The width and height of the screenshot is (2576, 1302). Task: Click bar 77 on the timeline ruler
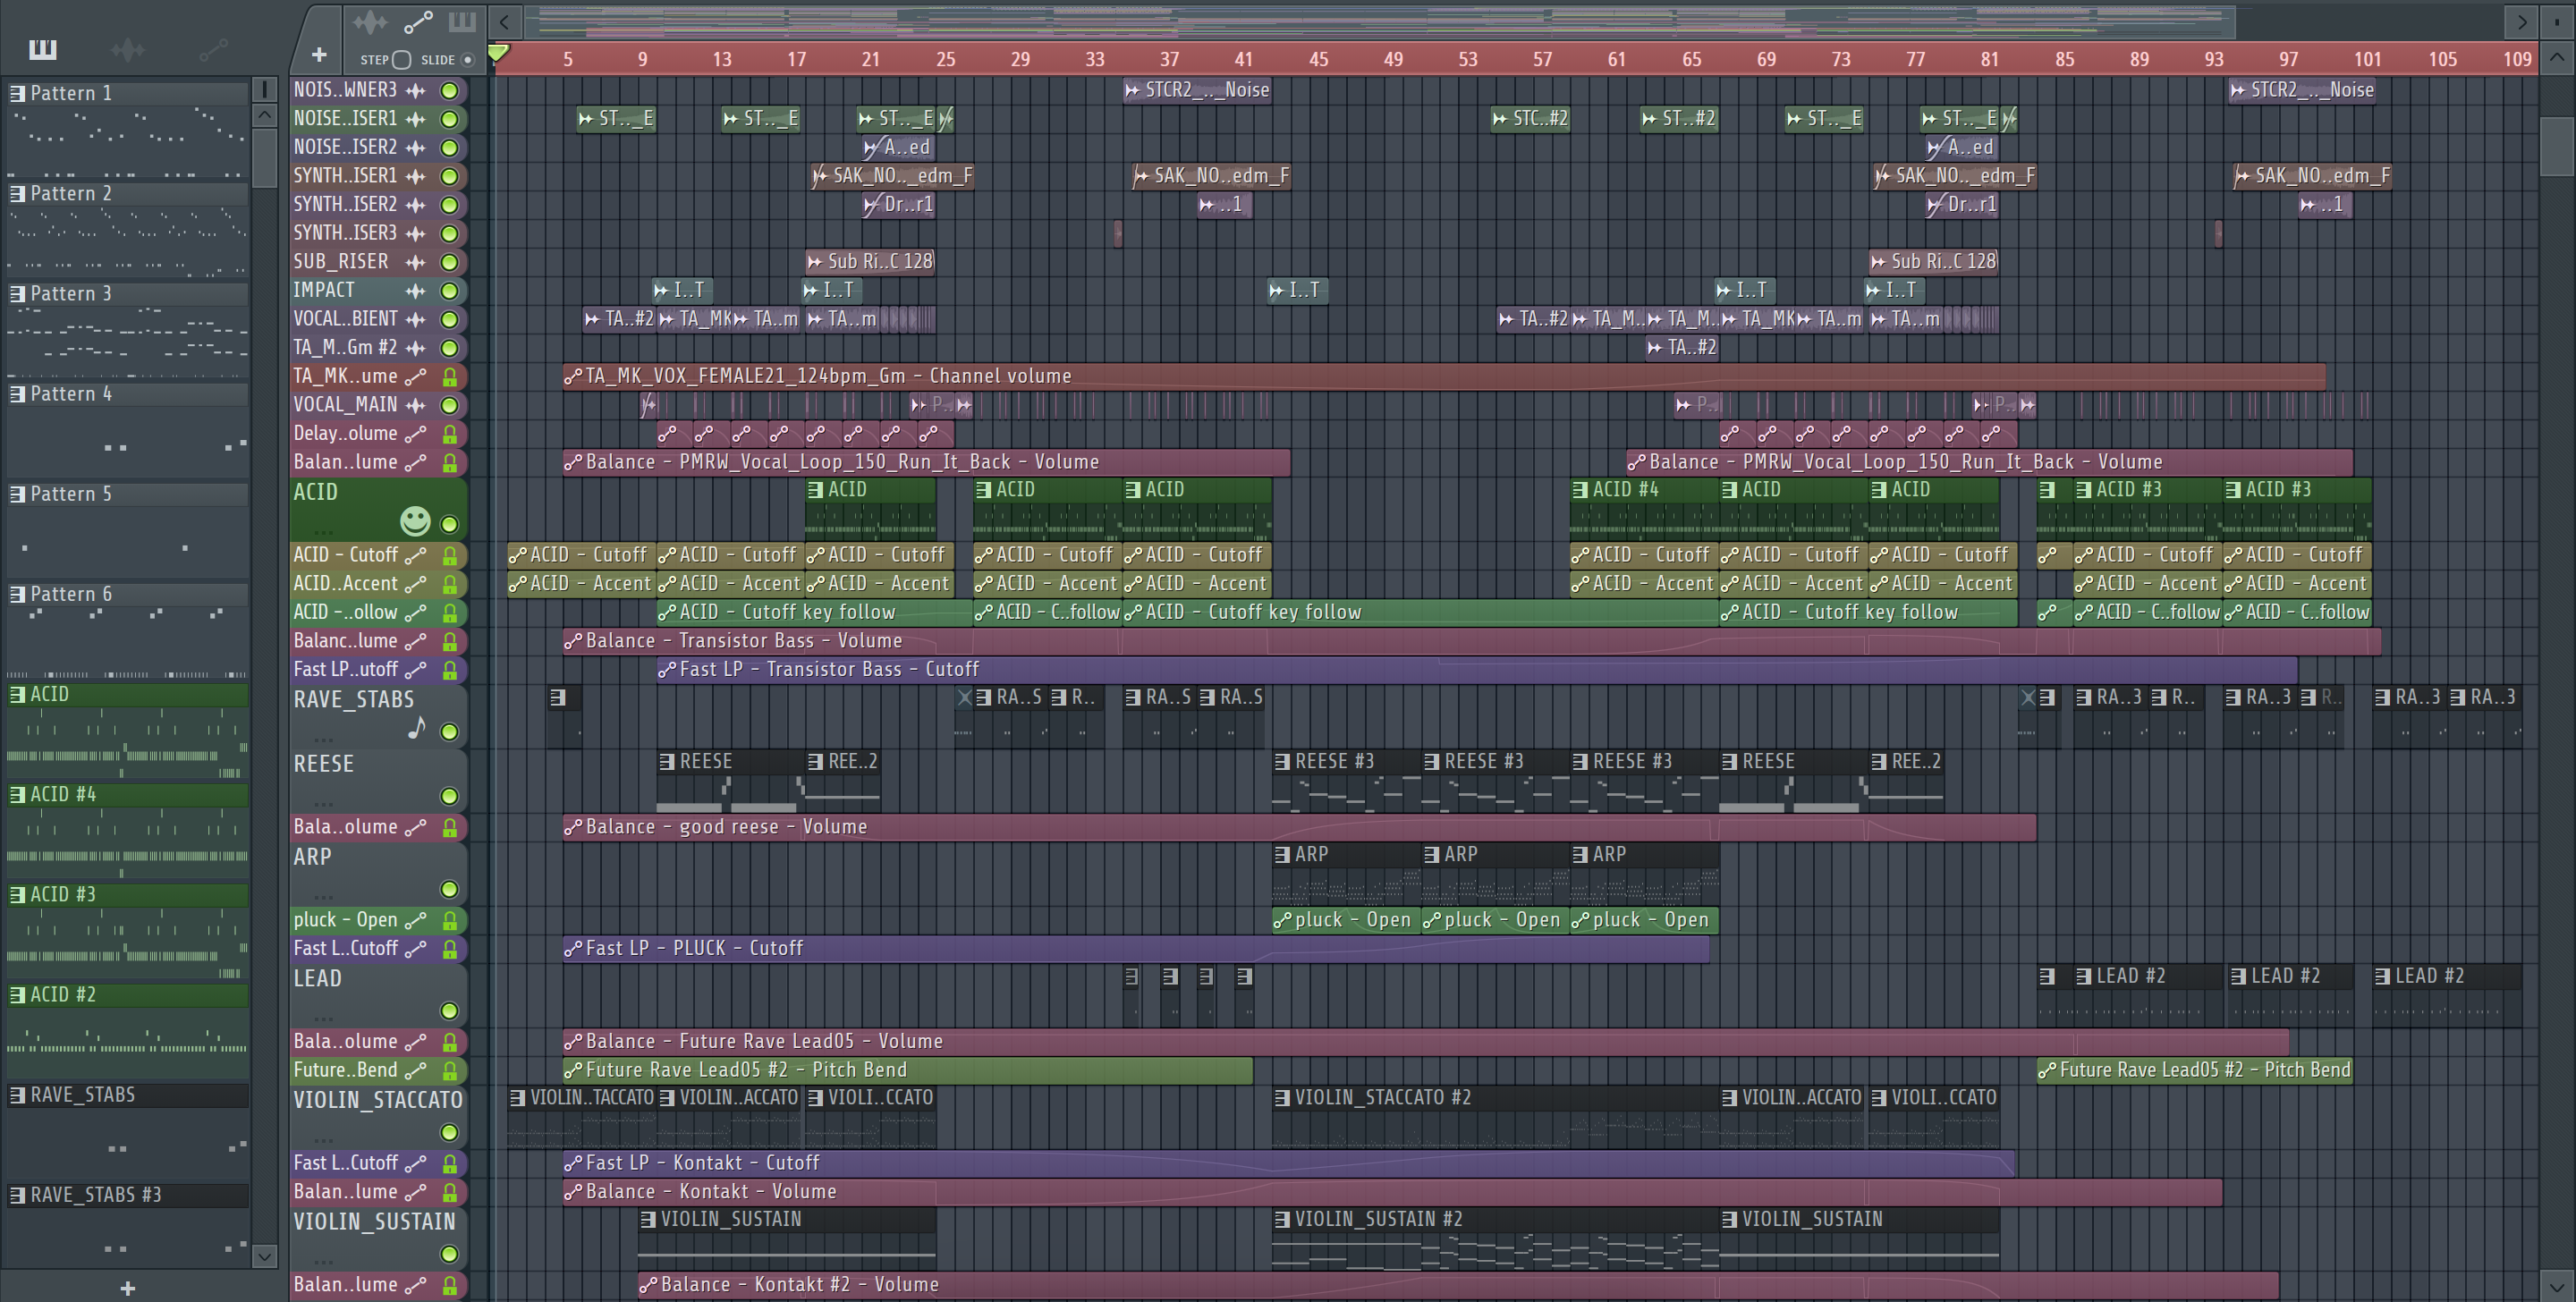[1915, 60]
